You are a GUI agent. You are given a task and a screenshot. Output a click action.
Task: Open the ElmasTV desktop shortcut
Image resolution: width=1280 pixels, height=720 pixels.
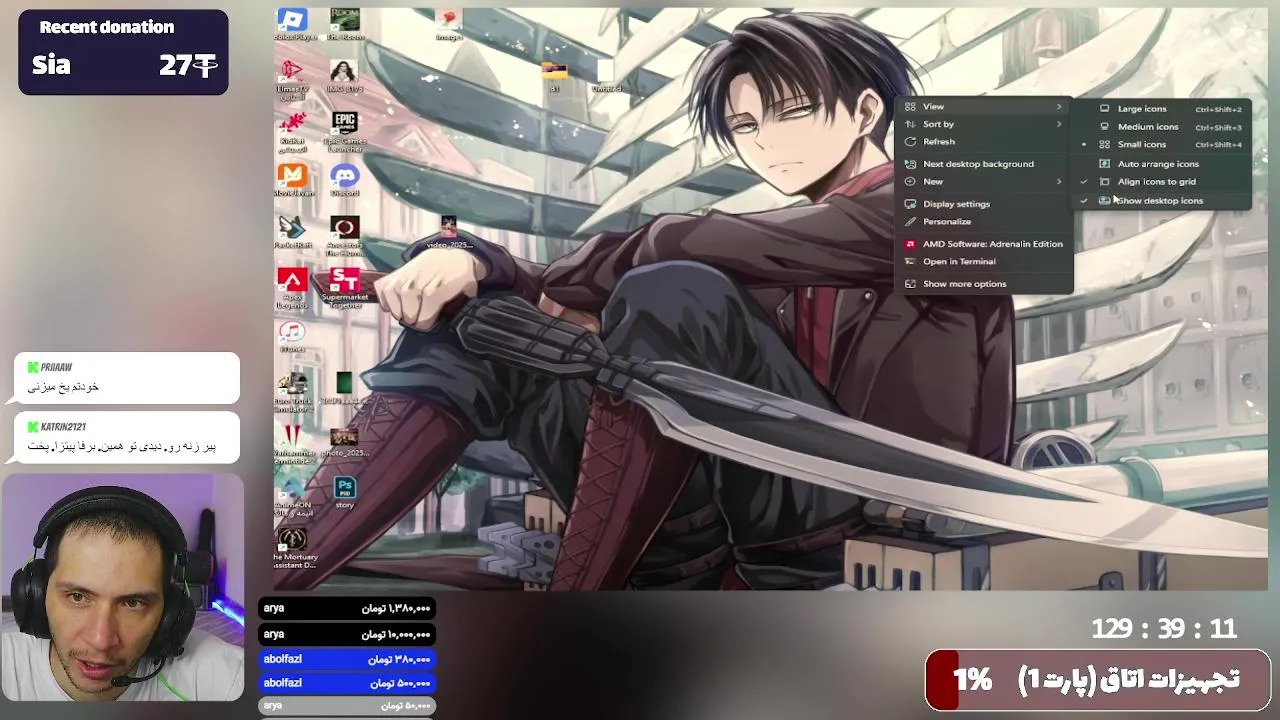pyautogui.click(x=292, y=78)
